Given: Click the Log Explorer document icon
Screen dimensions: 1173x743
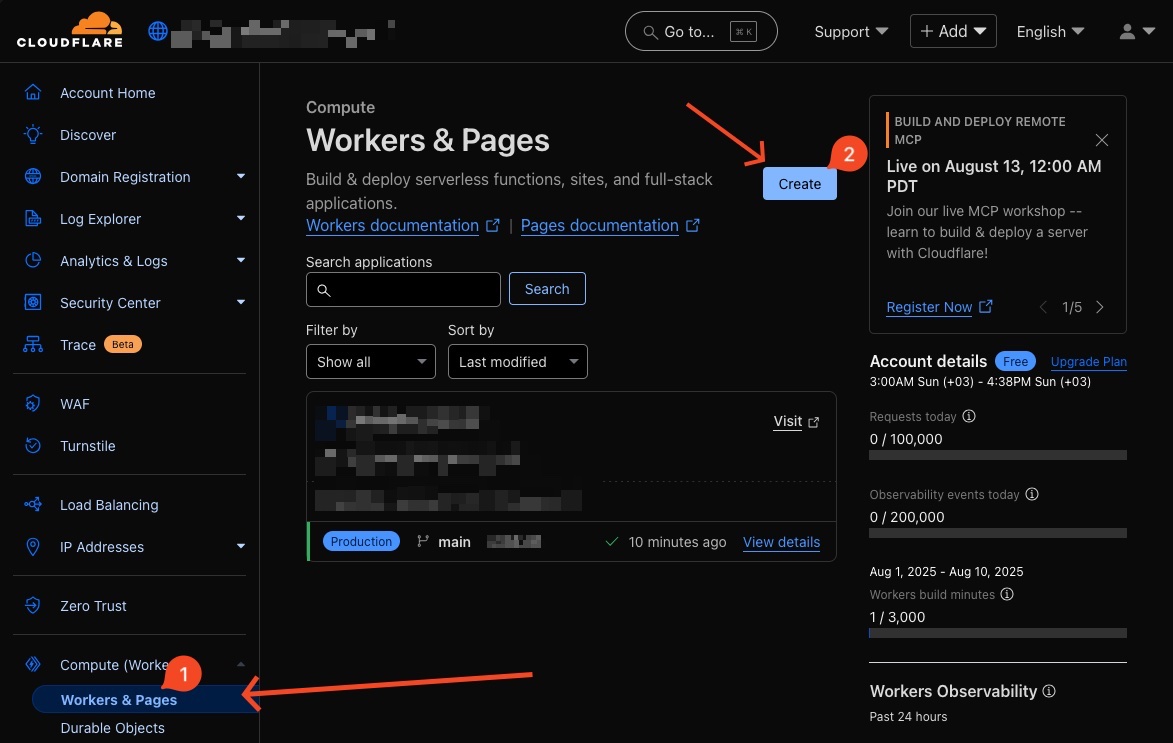Looking at the screenshot, I should coord(33,218).
